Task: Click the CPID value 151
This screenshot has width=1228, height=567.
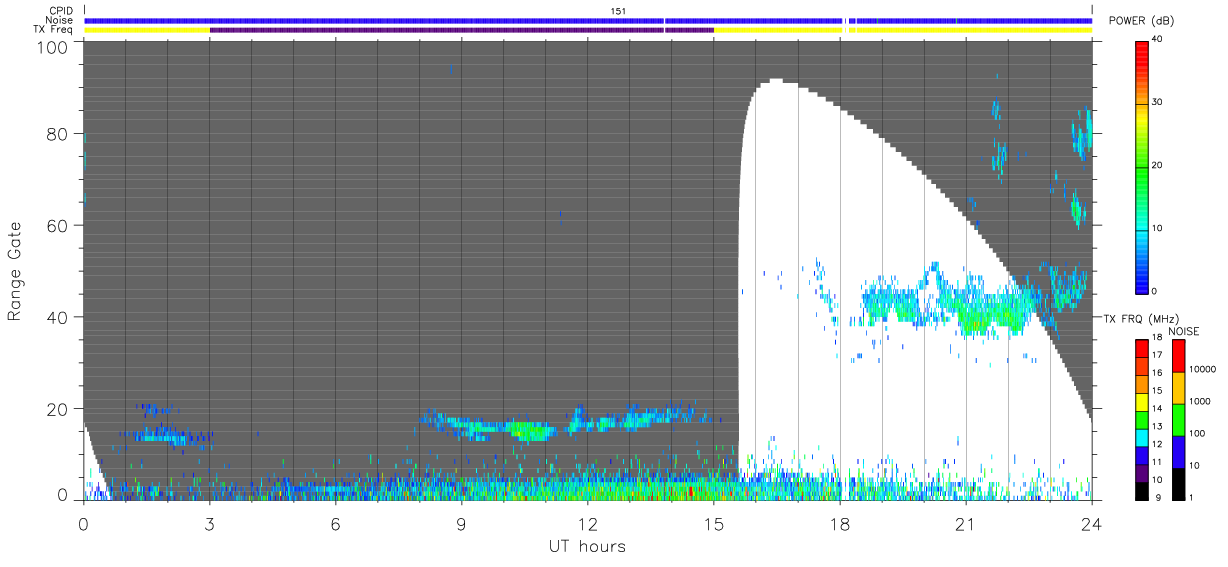Action: [x=617, y=11]
